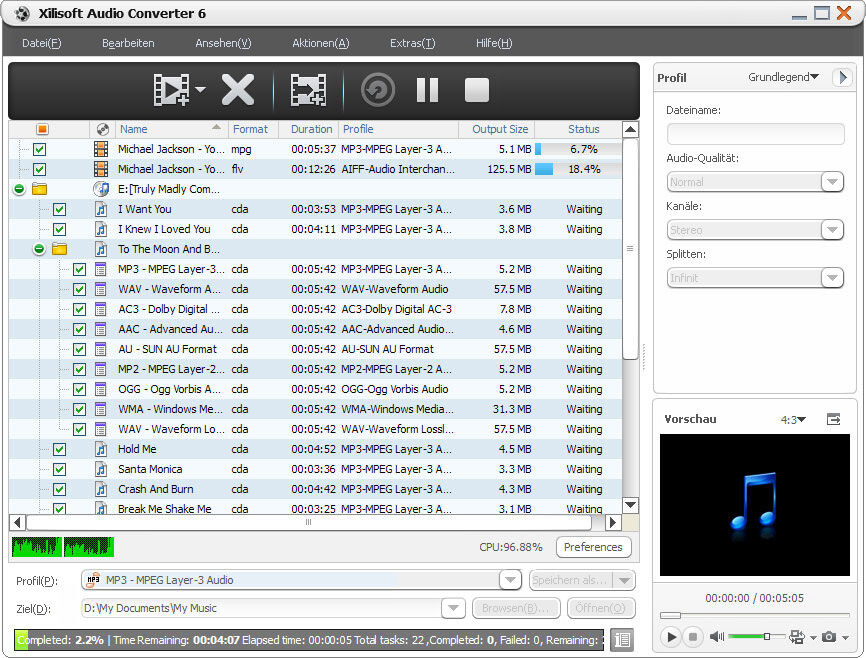The image size is (866, 658).
Task: Mute audio via the speaker icon
Action: click(x=716, y=637)
